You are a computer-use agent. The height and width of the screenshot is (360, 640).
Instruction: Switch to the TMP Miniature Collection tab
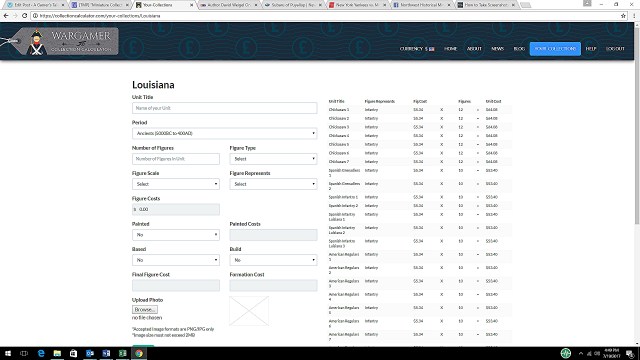pos(100,5)
